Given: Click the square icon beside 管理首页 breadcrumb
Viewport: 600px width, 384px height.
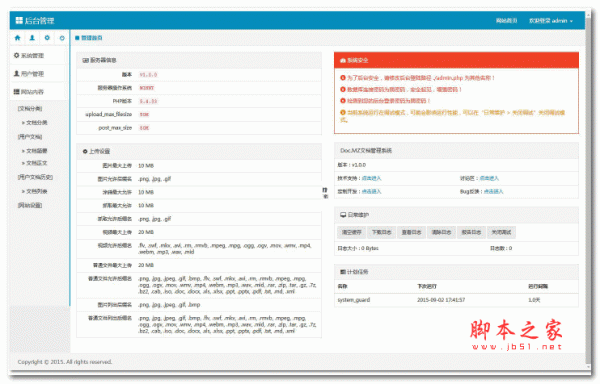Looking at the screenshot, I should [77, 38].
